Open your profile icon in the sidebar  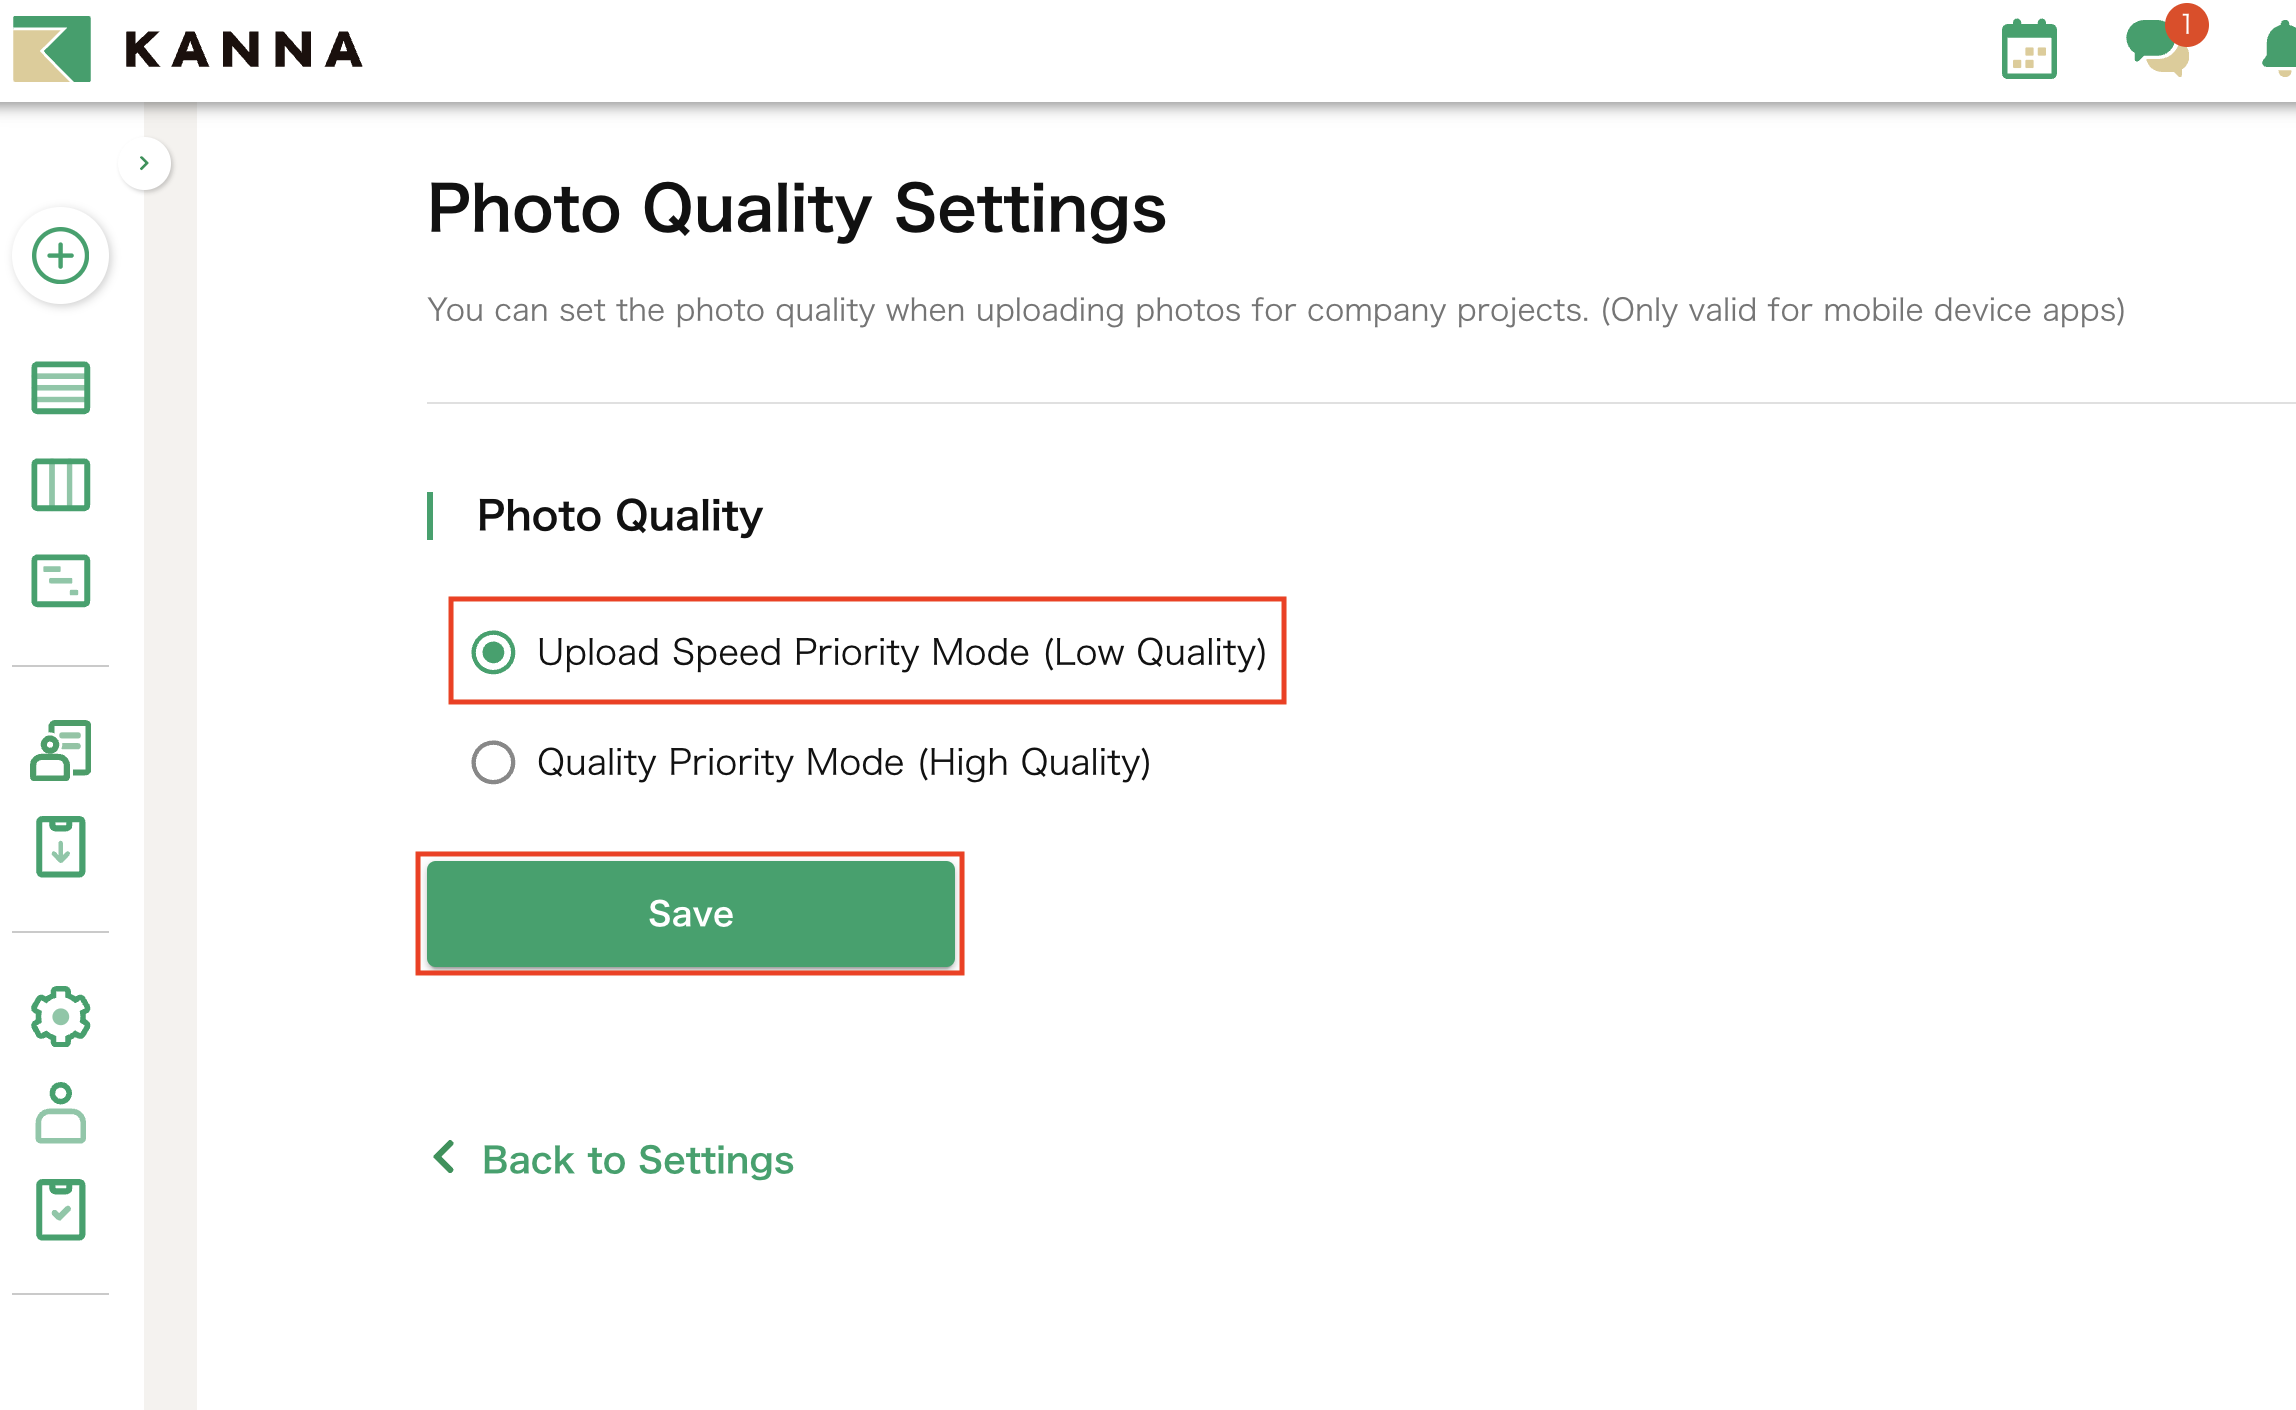[60, 1113]
